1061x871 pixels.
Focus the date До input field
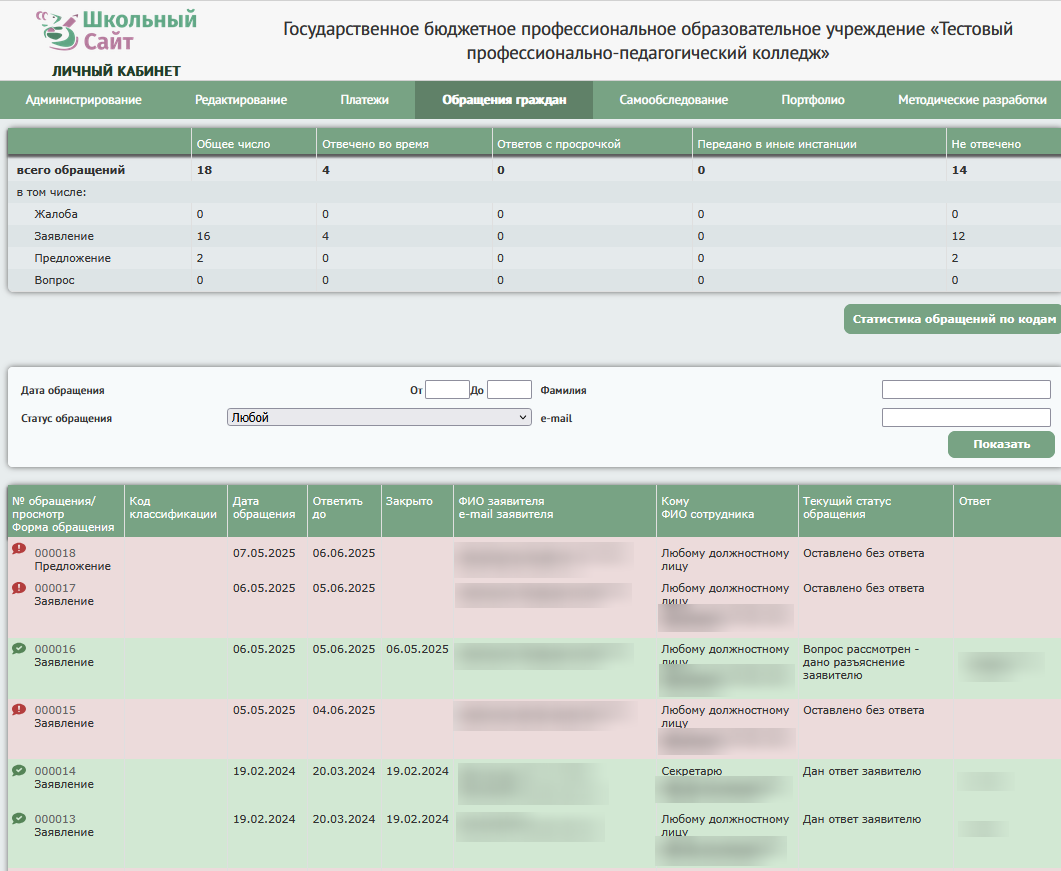[x=509, y=390]
